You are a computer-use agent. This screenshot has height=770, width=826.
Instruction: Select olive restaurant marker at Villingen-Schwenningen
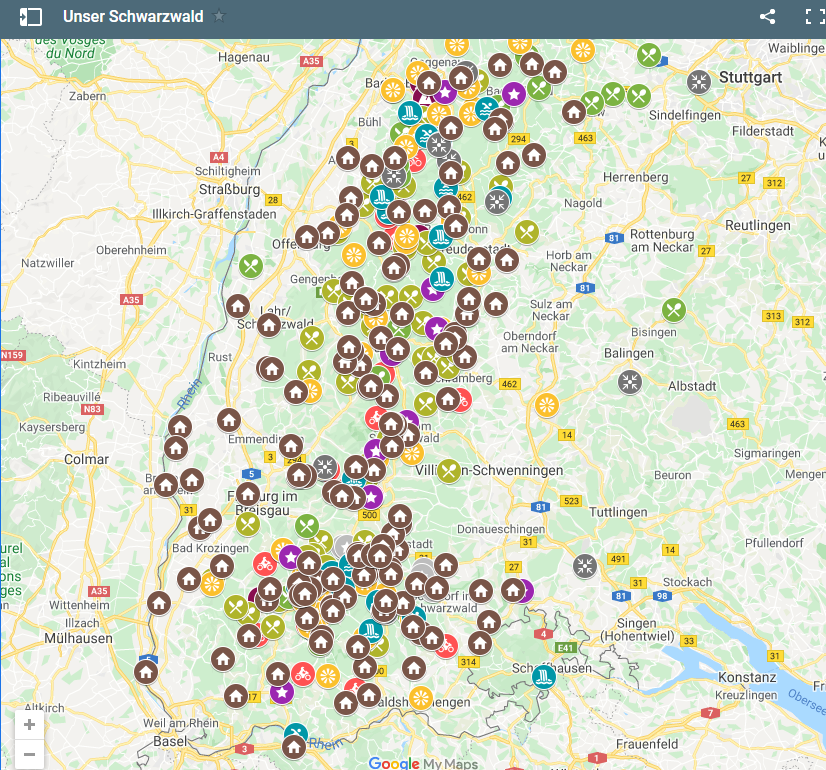449,471
